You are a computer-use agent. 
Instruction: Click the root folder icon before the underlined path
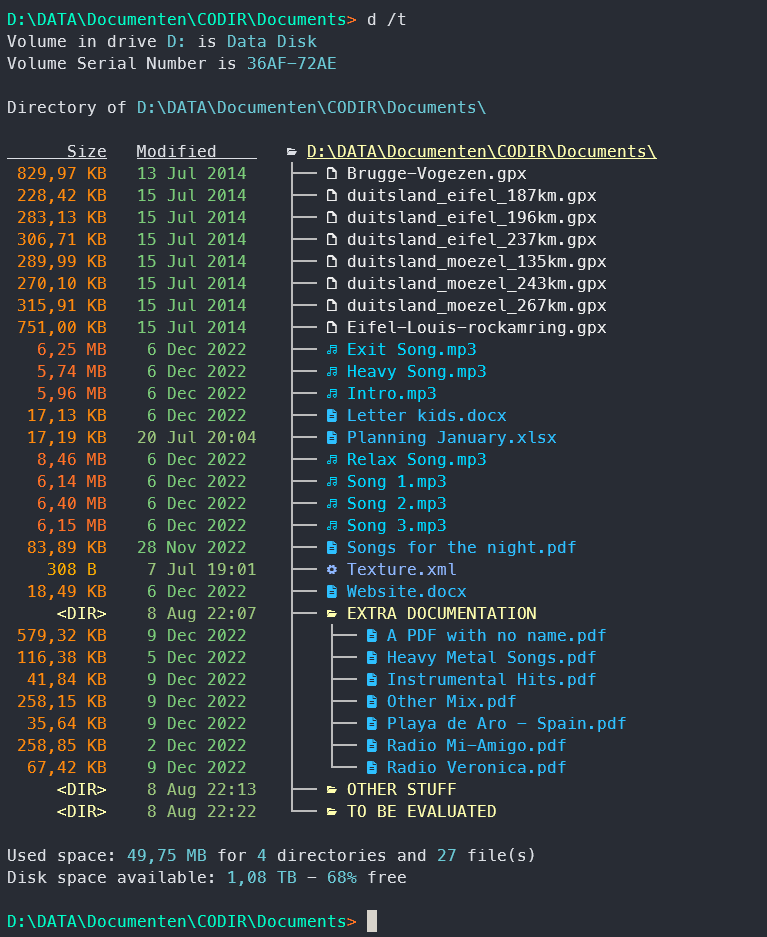coord(292,152)
